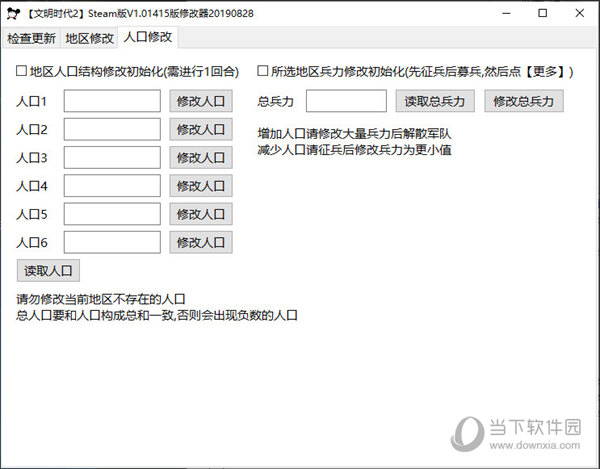Image resolution: width=600 pixels, height=469 pixels.
Task: Focus the 人口1 input field
Action: pyautogui.click(x=112, y=101)
